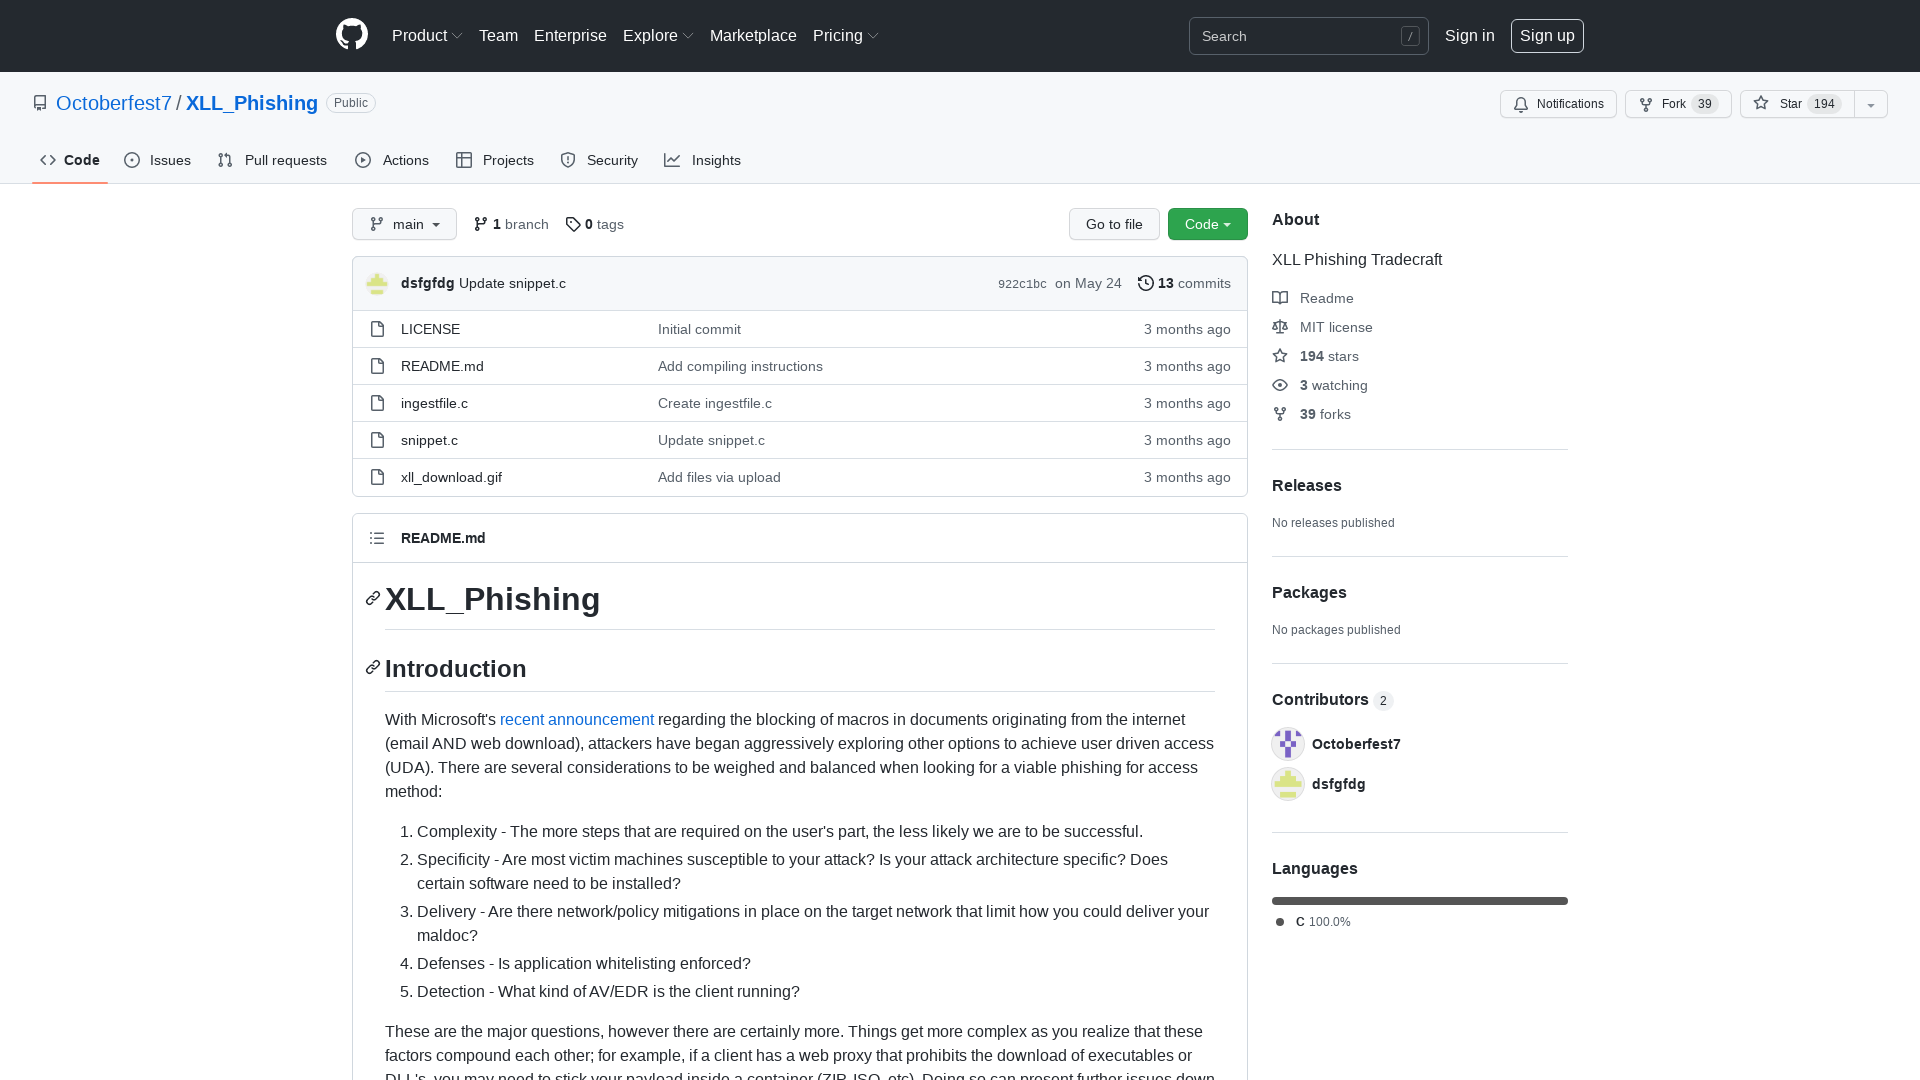This screenshot has height=1080, width=1920.
Task: Click the file icon beside ingestfile.c
Action: (377, 403)
